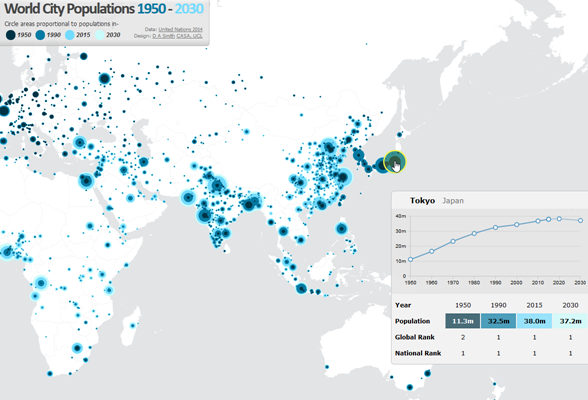Viewport: 588px width, 400px height.
Task: Select the Karachi city circle
Action: [x=188, y=197]
